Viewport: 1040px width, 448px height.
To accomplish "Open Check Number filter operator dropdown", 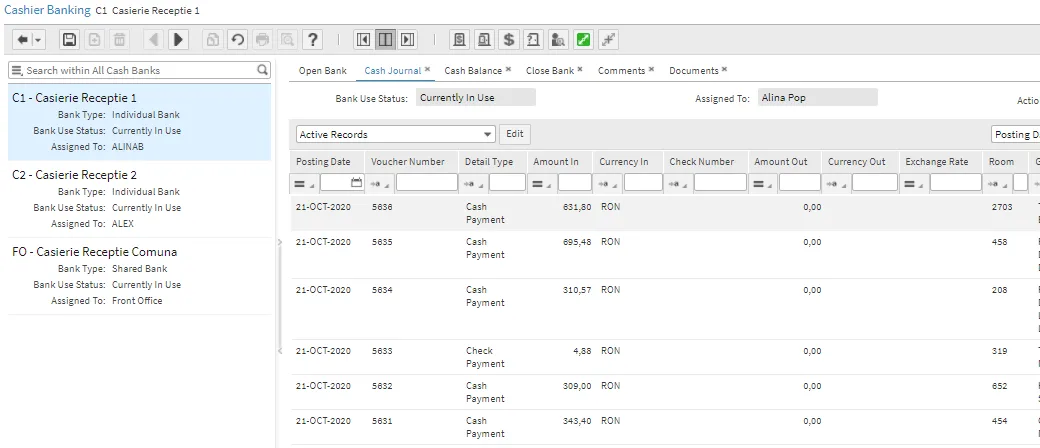I will tap(680, 183).
